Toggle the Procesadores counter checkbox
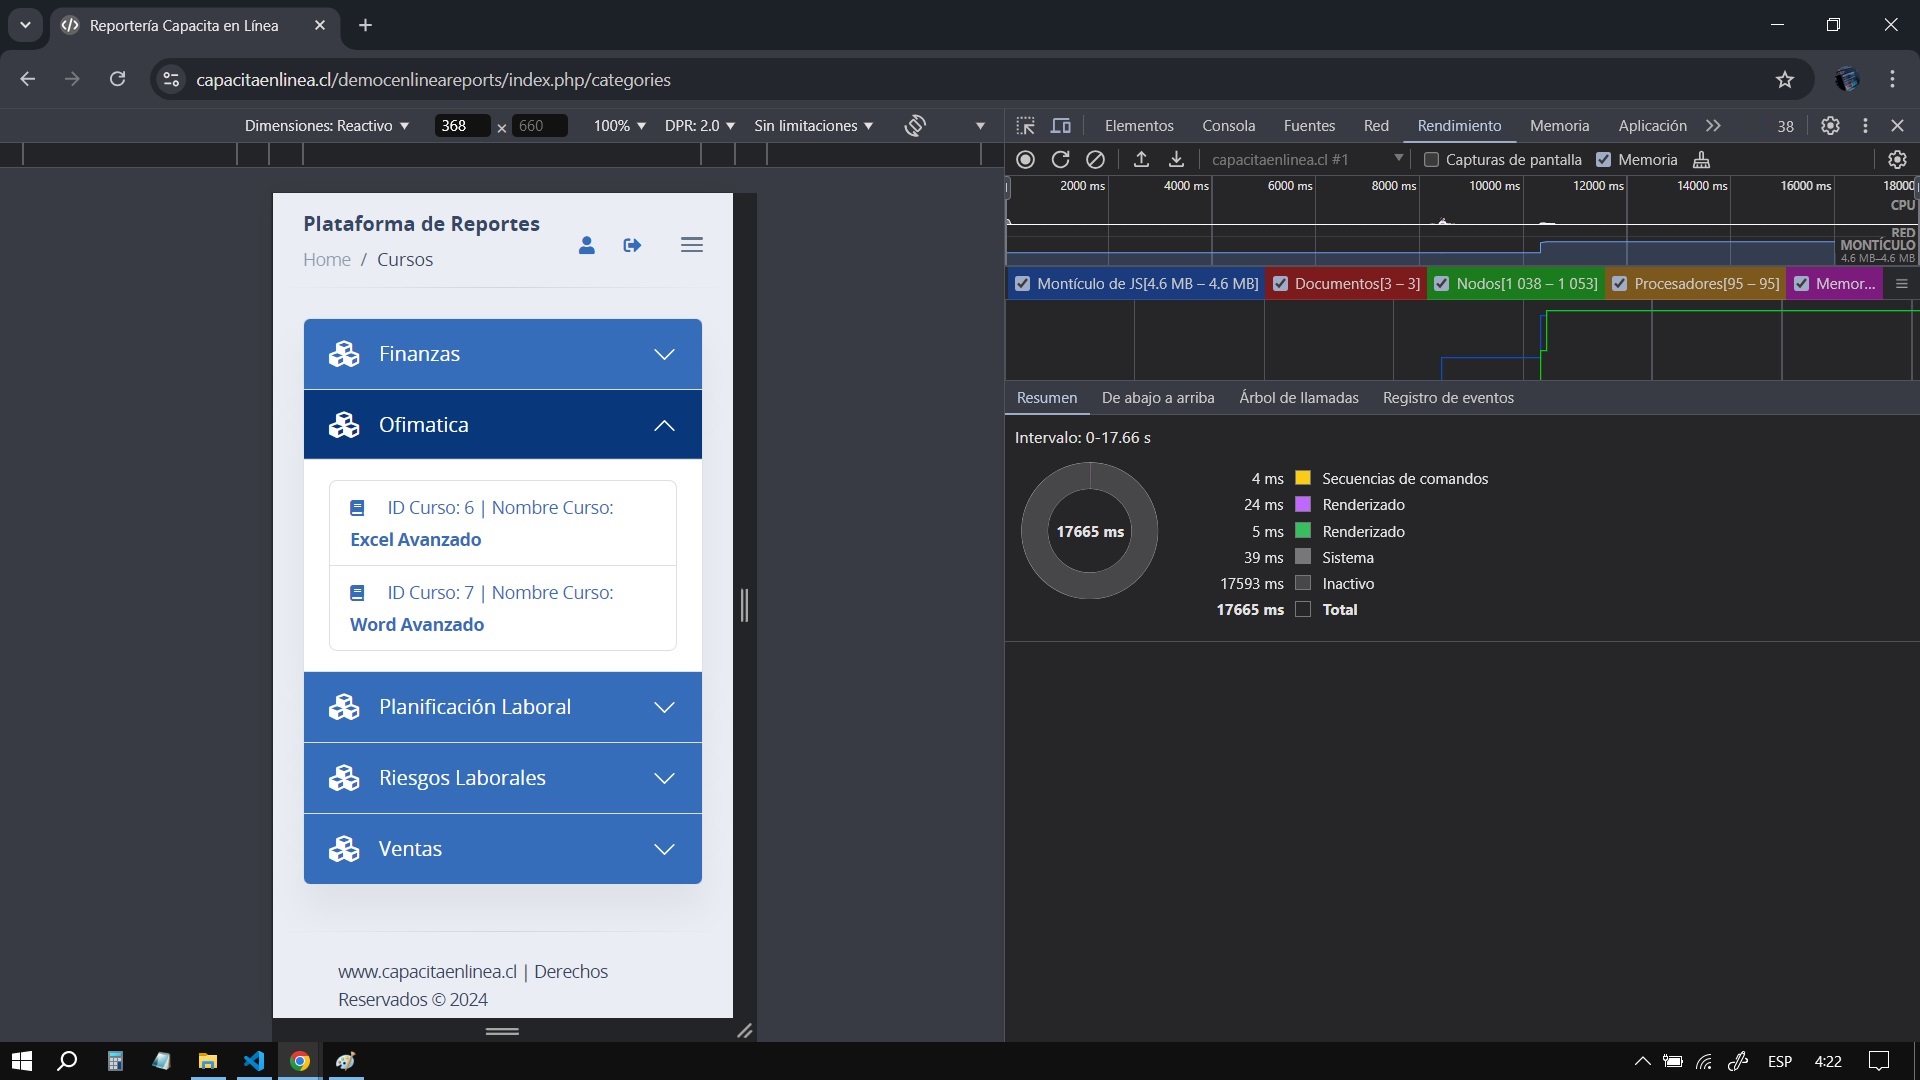This screenshot has height=1080, width=1920. [x=1620, y=284]
